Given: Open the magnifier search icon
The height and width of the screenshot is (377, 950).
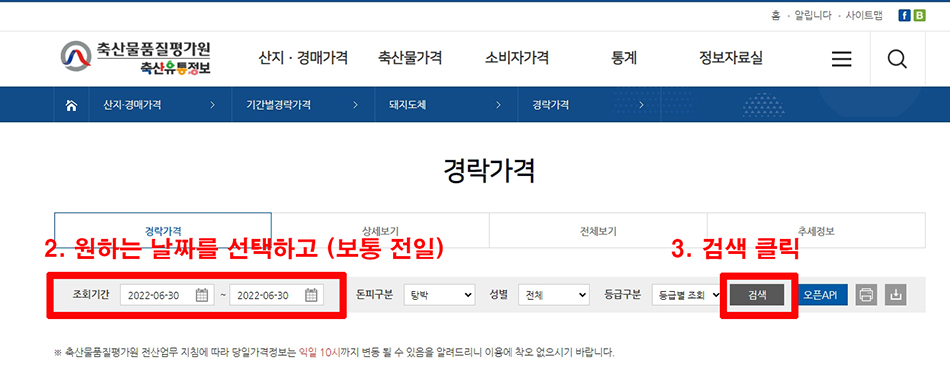Looking at the screenshot, I should tap(897, 59).
